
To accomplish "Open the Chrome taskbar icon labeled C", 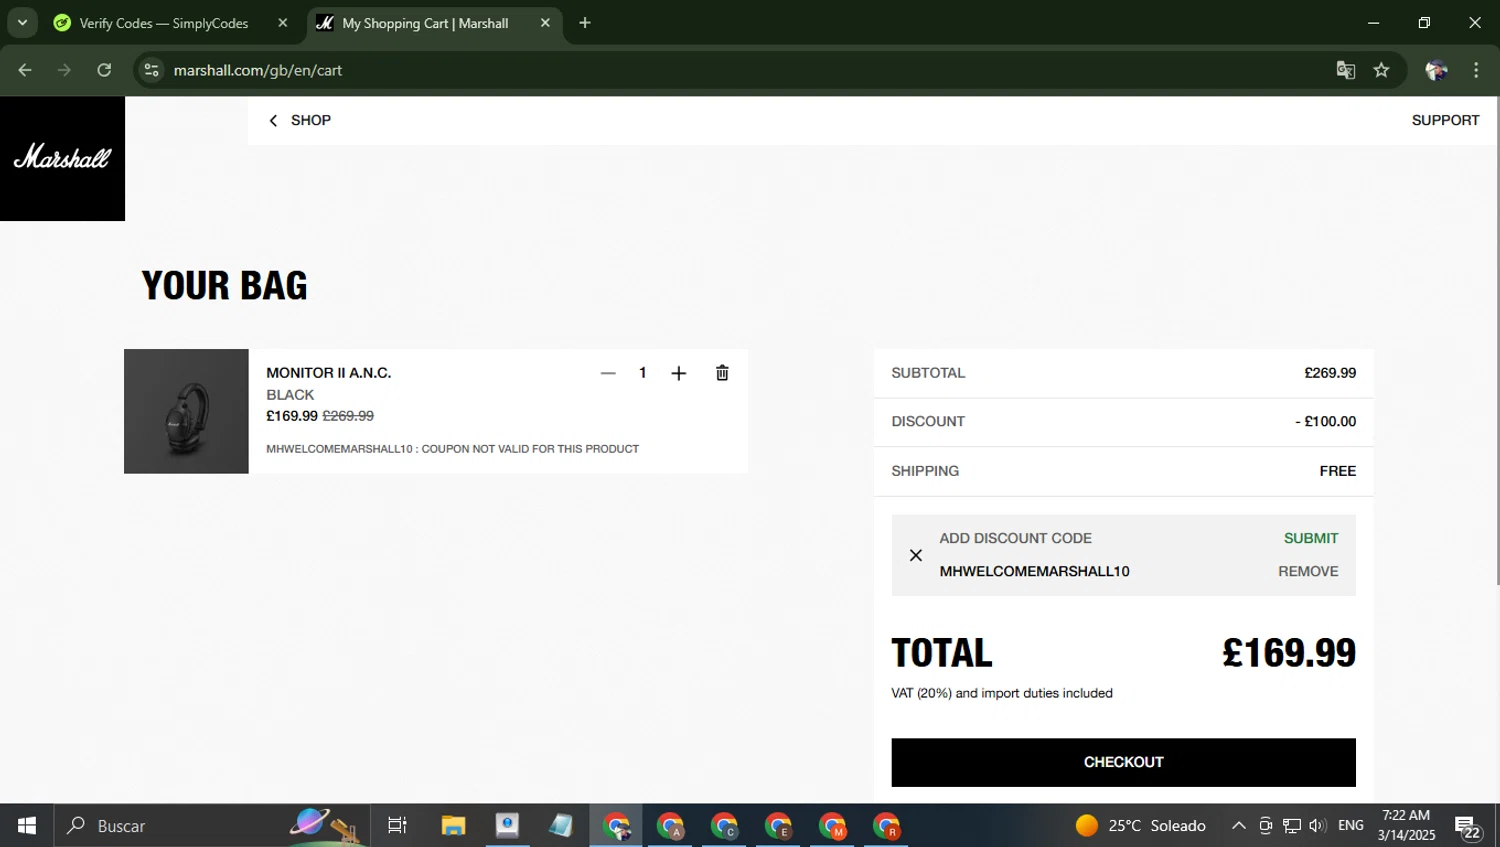I will [x=725, y=826].
